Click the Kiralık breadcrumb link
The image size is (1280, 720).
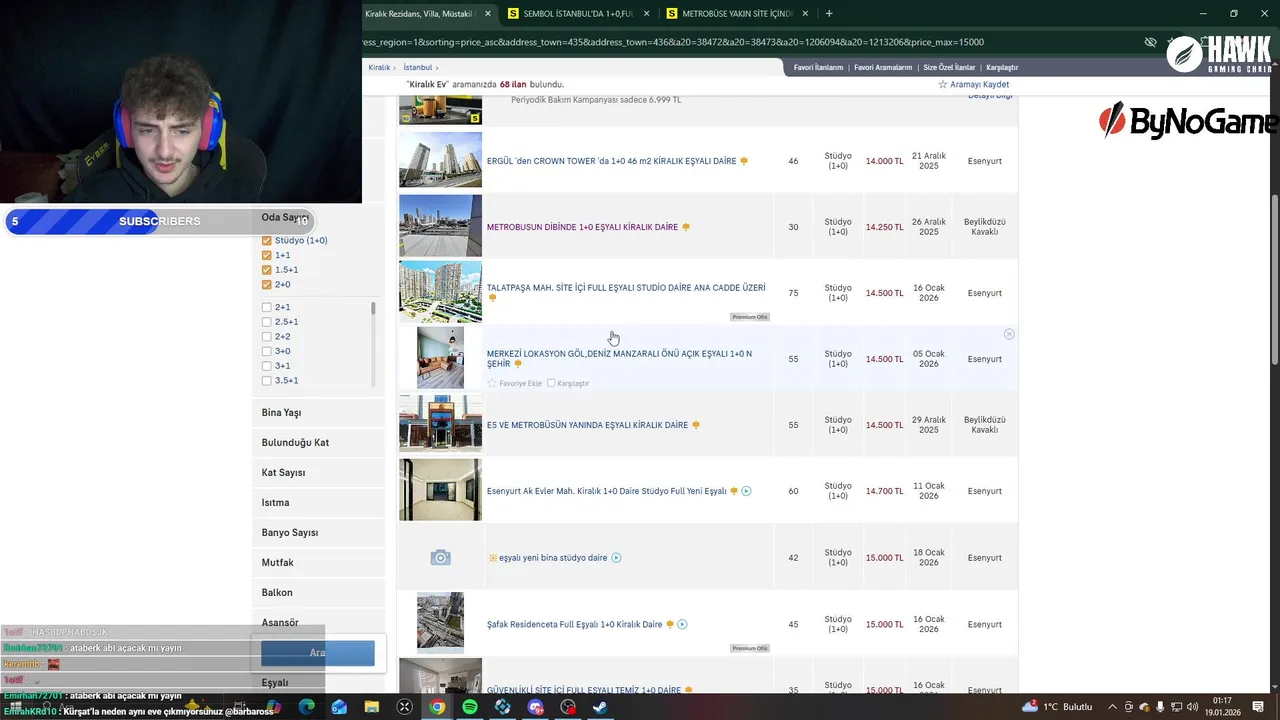(379, 68)
